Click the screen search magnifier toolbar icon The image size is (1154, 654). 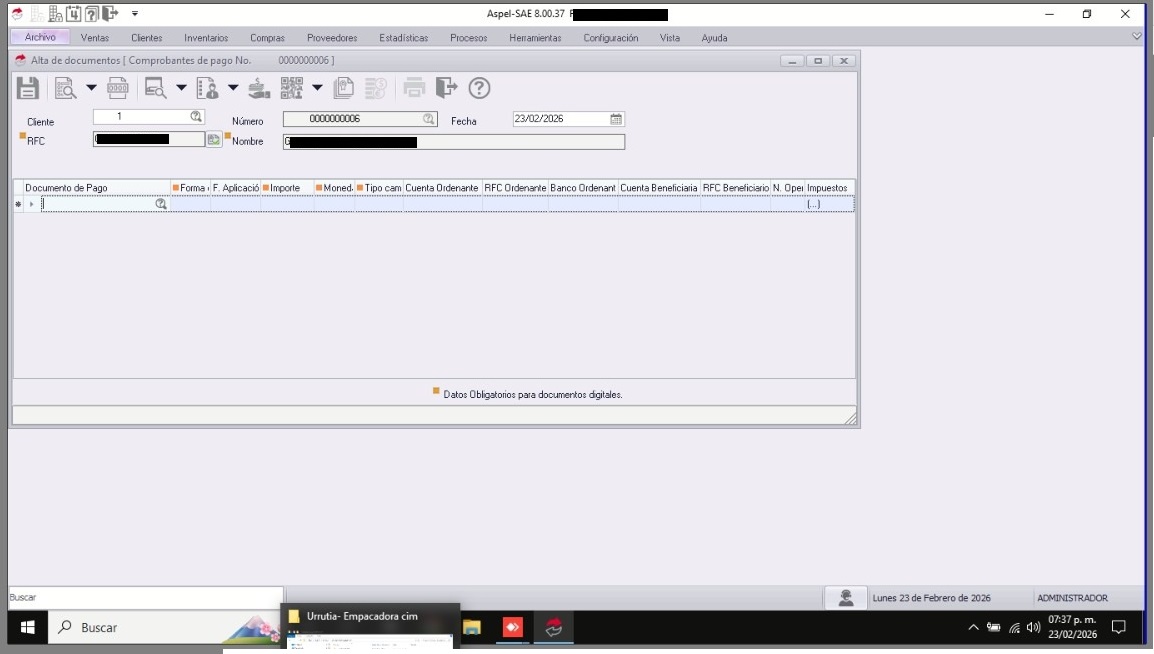155,88
